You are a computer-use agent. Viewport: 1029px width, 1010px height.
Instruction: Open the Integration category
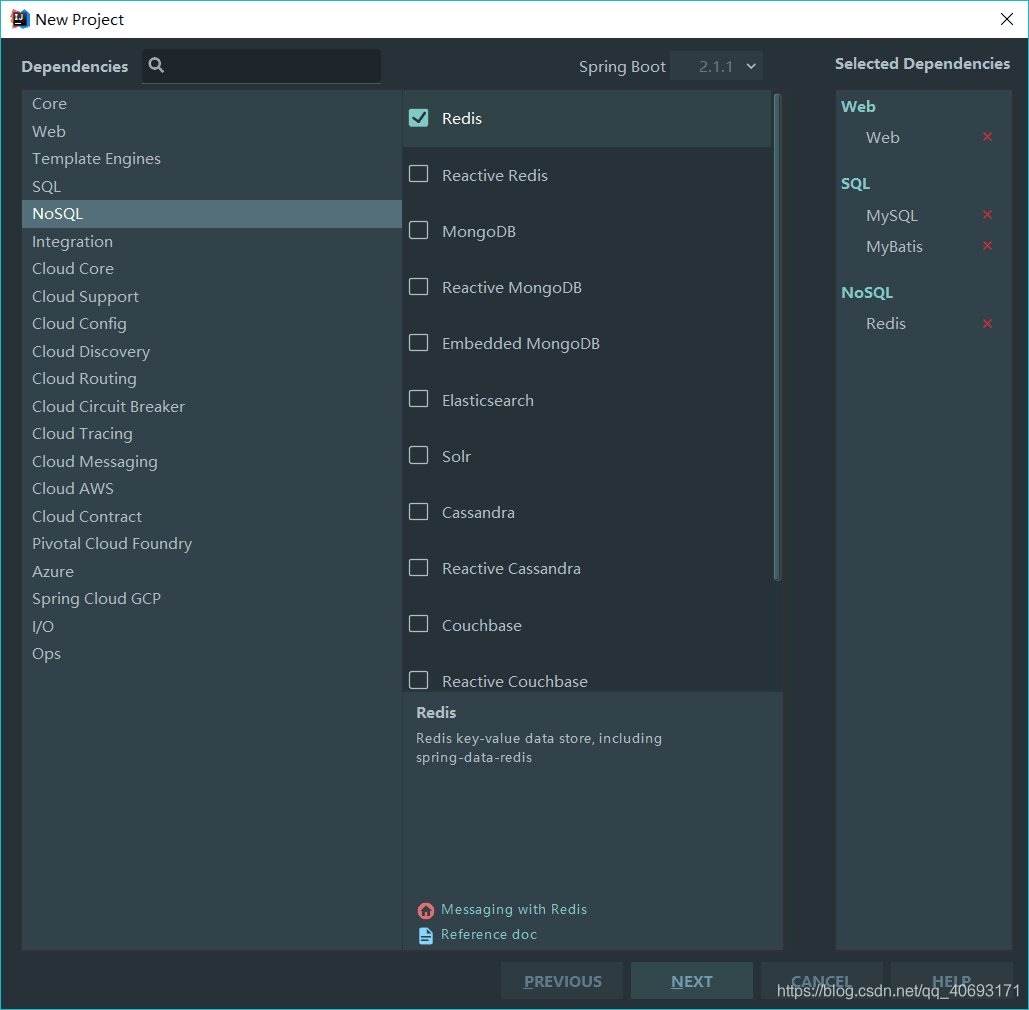211,242
